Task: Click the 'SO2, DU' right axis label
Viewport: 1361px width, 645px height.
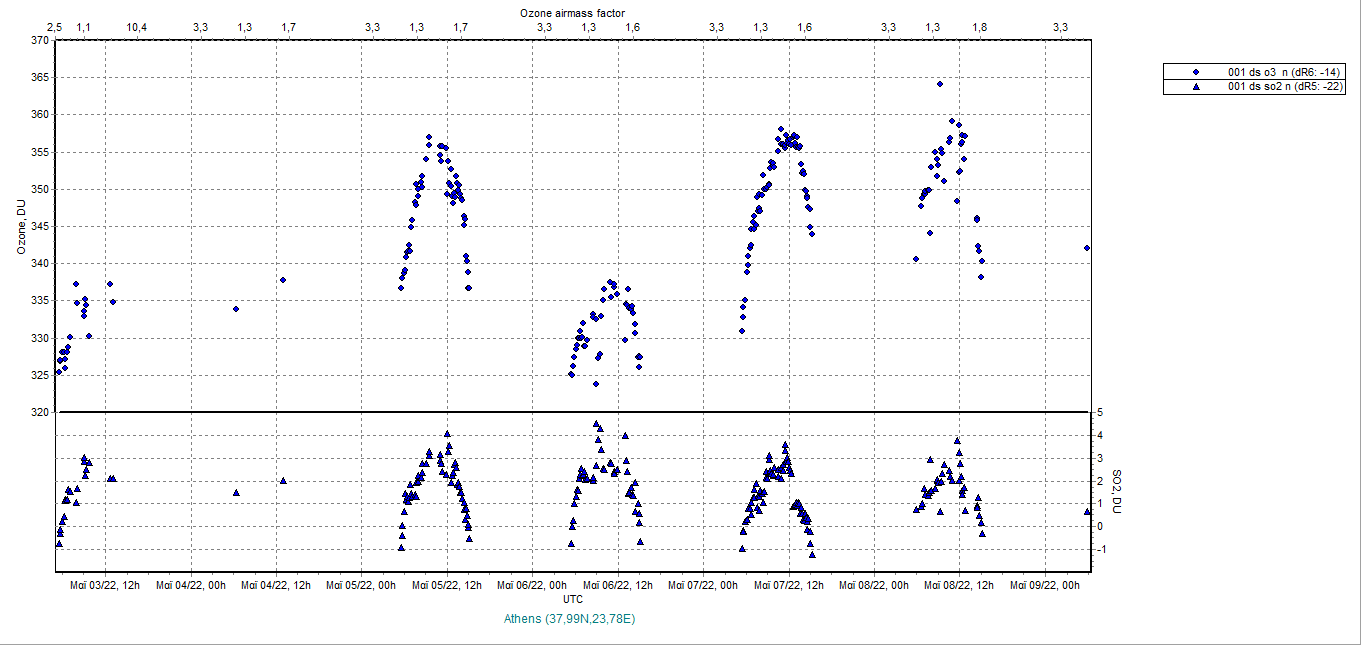Action: click(1118, 492)
